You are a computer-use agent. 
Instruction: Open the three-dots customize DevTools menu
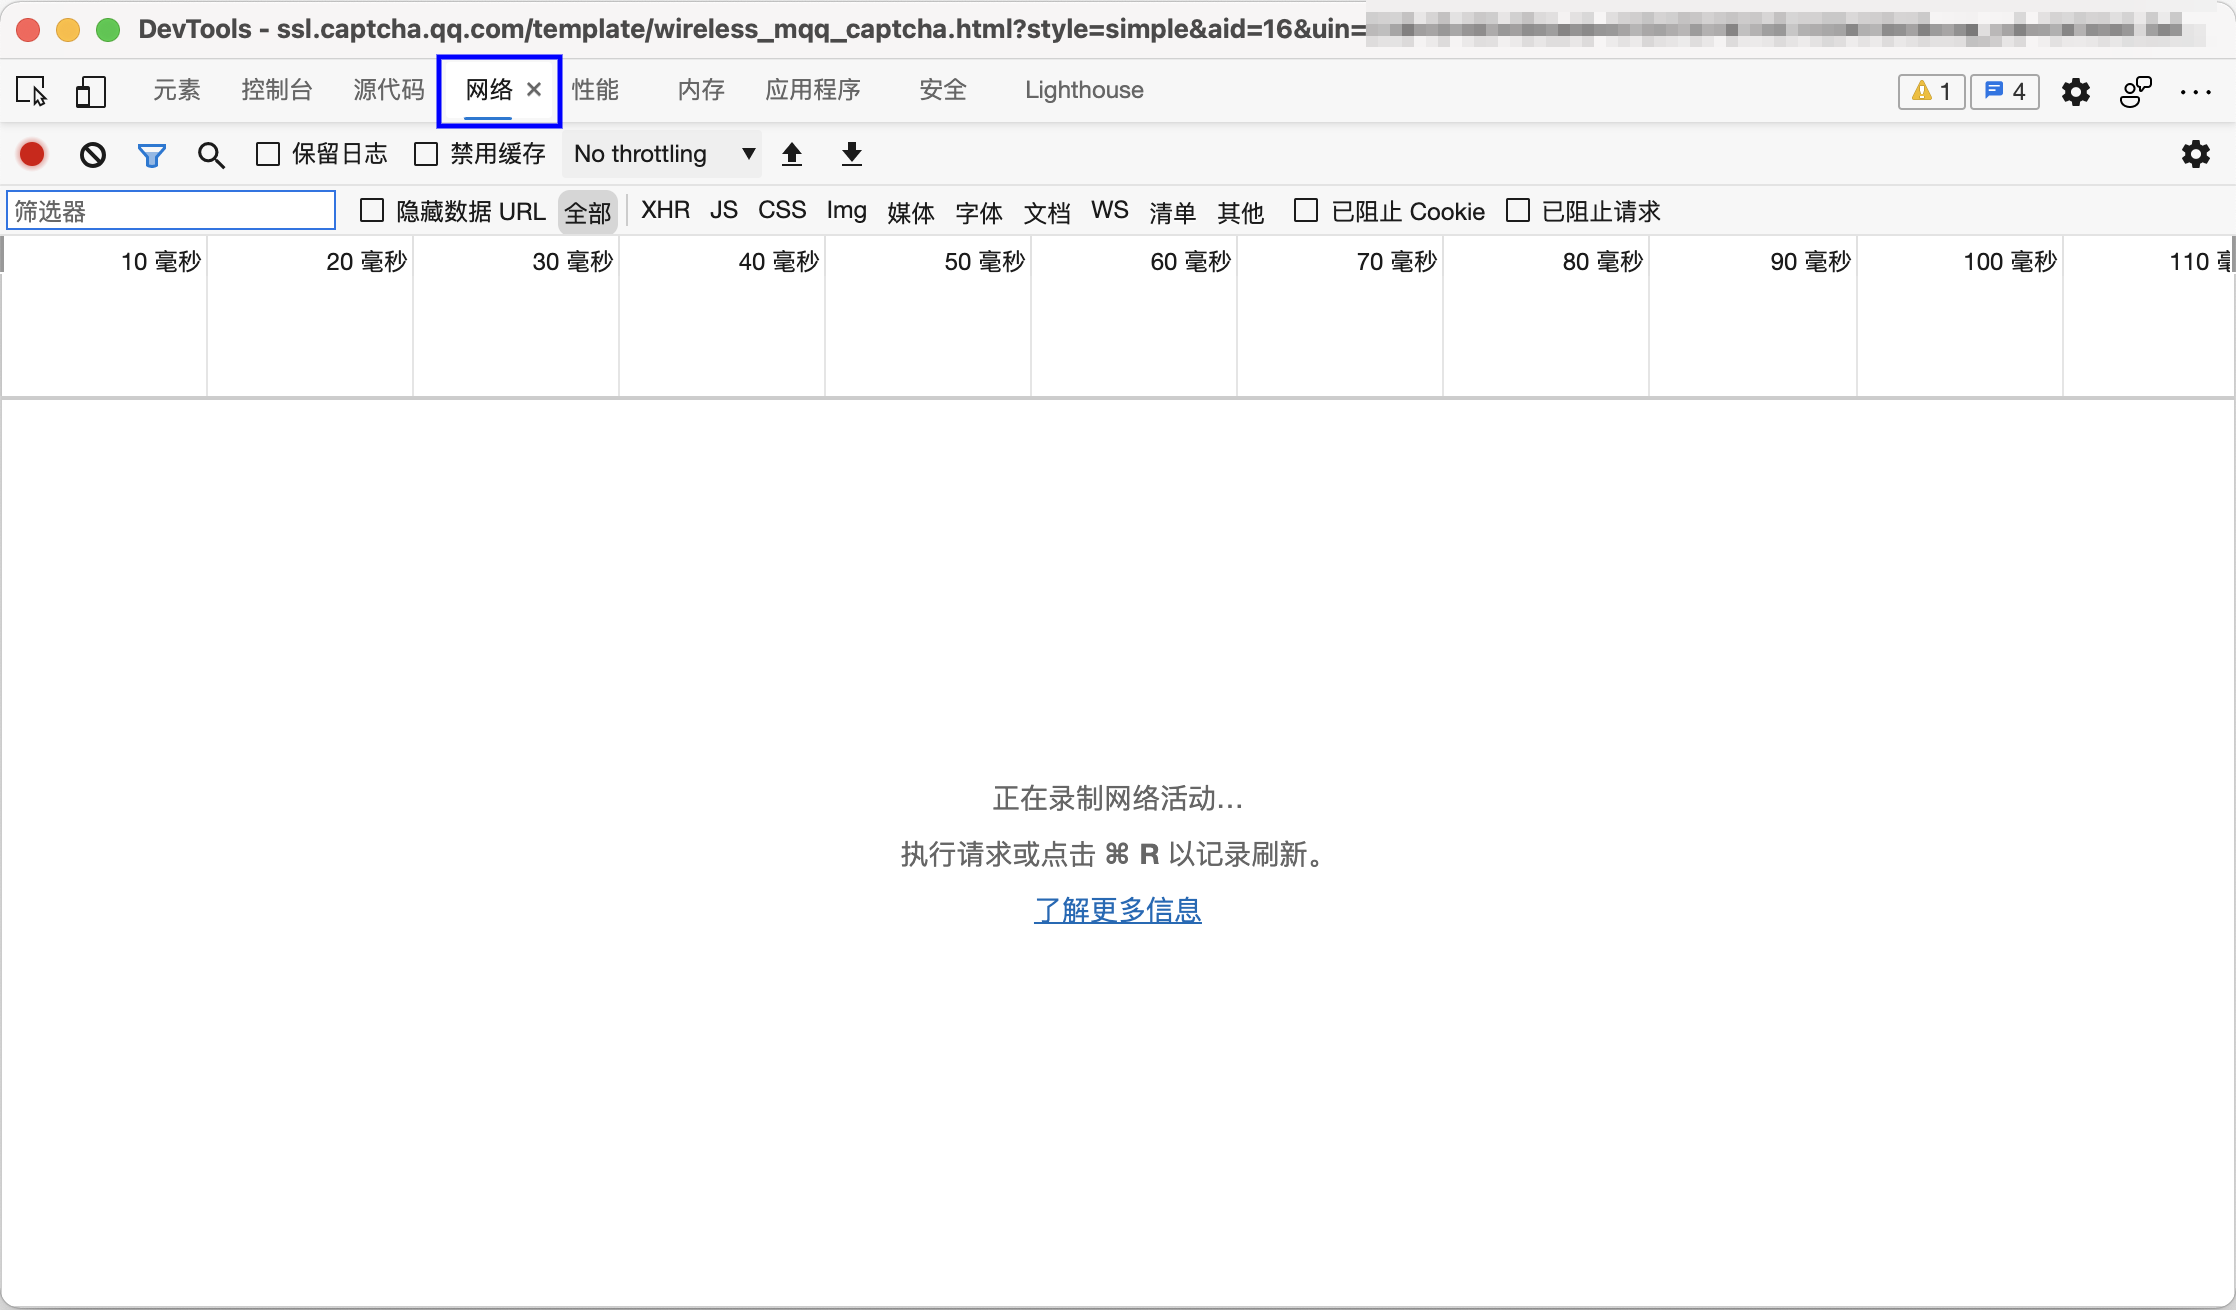pos(2195,91)
